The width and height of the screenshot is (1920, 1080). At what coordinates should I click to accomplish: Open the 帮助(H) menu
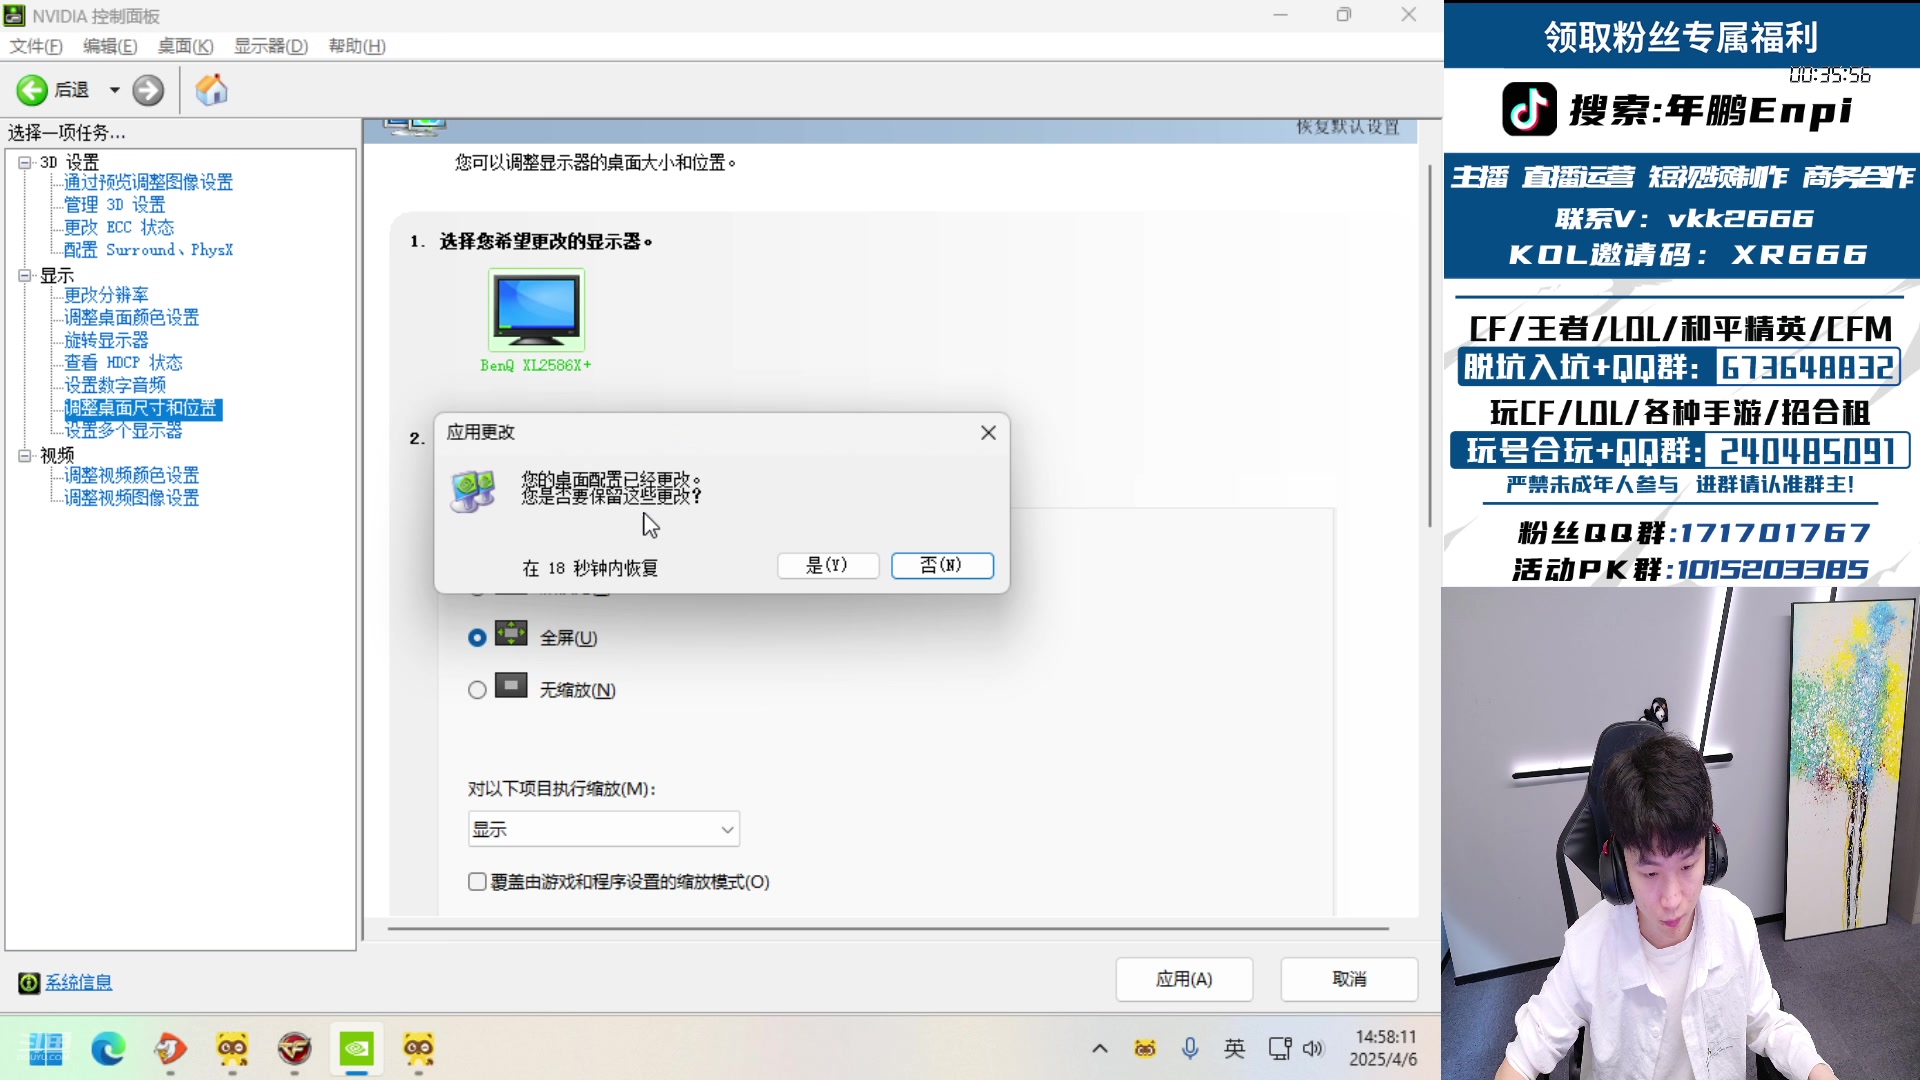tap(357, 46)
